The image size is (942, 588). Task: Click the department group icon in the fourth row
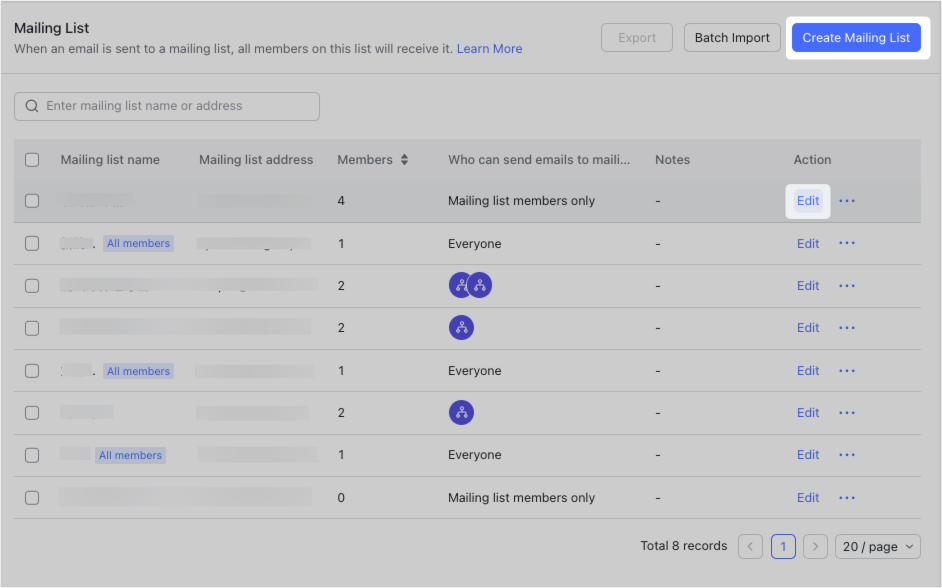[x=461, y=327]
